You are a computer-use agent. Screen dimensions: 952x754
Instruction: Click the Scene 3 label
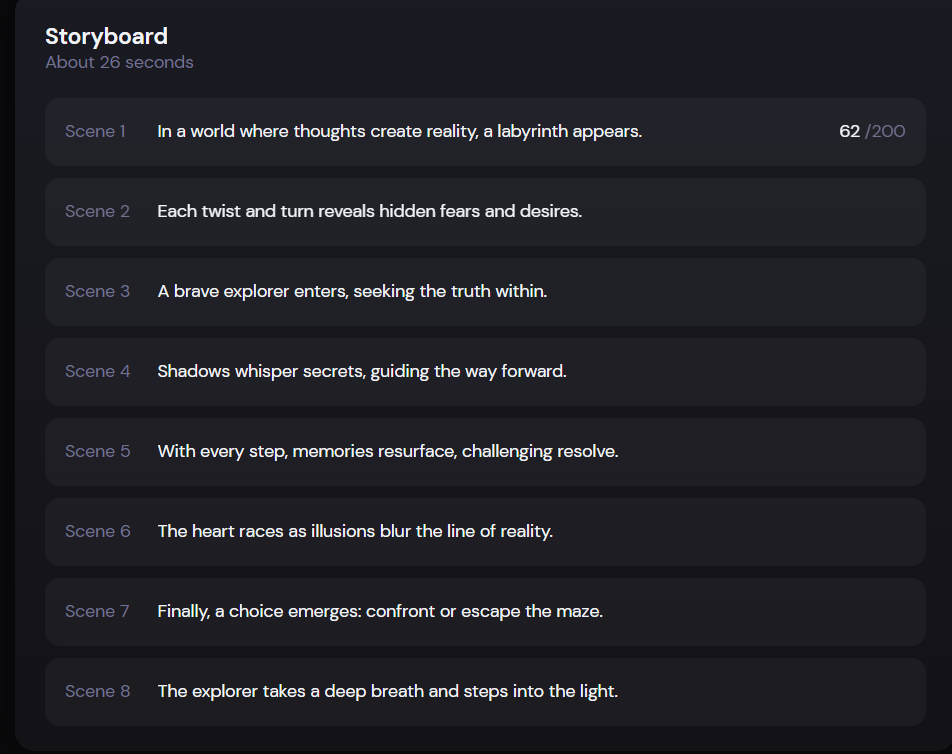pyautogui.click(x=97, y=291)
